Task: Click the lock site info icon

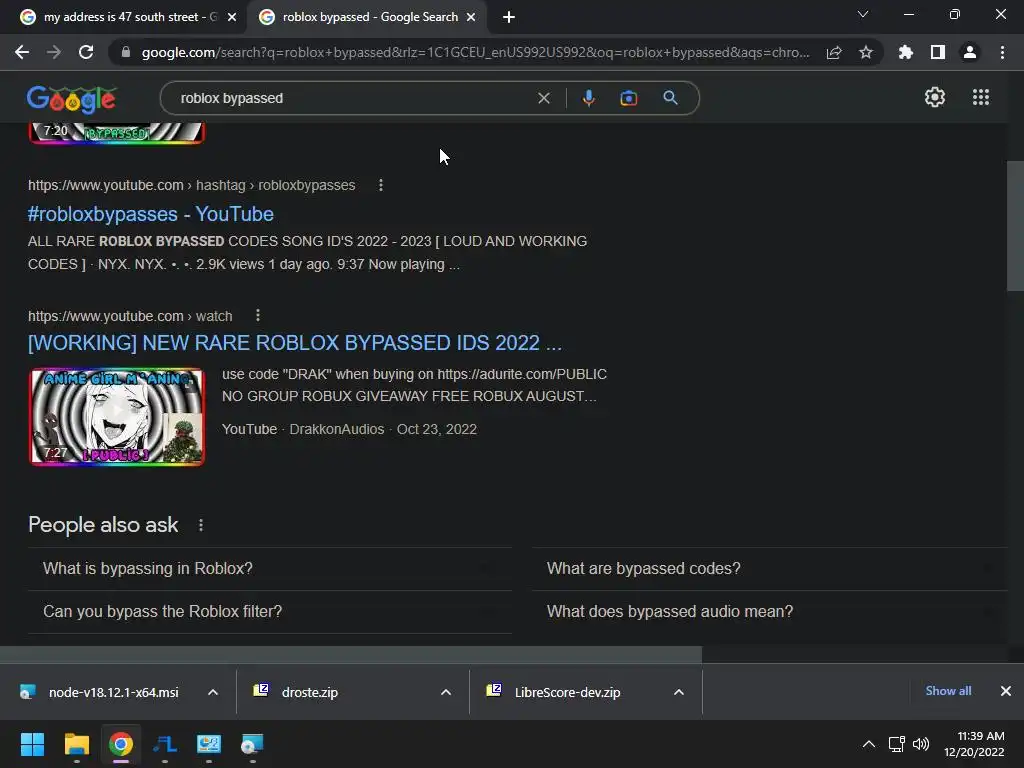Action: 126,52
